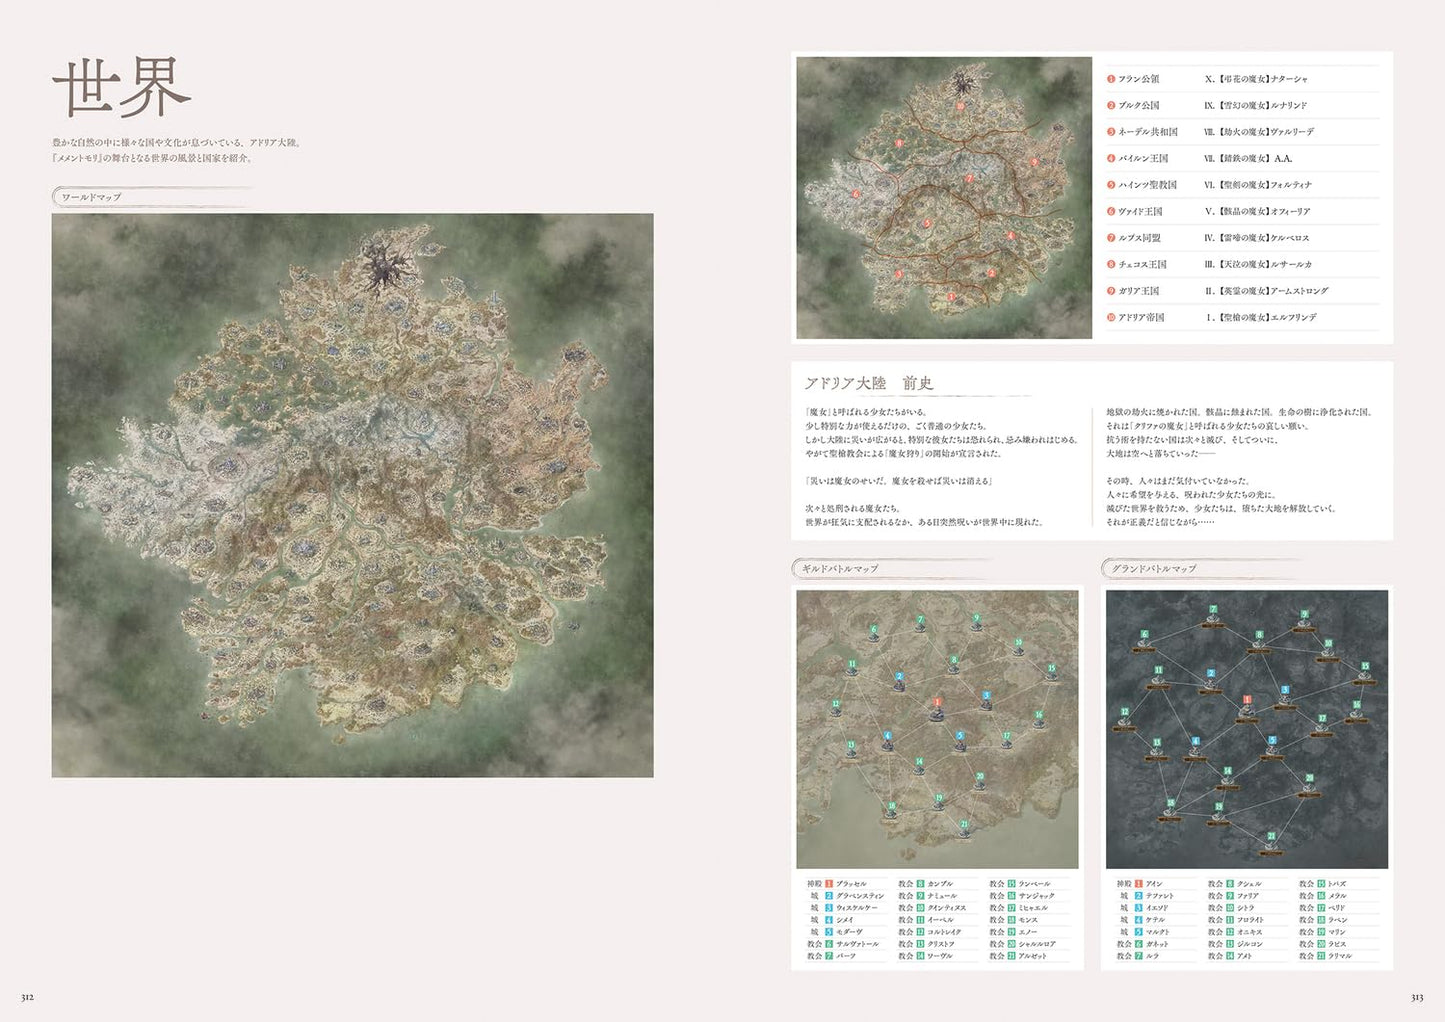Click orange region marker 9 on the small nations map

coord(1035,161)
